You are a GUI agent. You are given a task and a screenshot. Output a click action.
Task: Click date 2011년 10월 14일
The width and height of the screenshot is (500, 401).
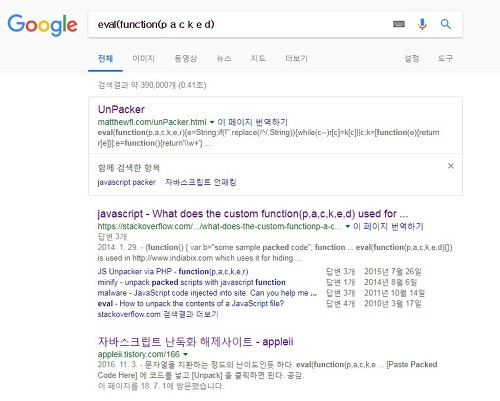tap(394, 293)
